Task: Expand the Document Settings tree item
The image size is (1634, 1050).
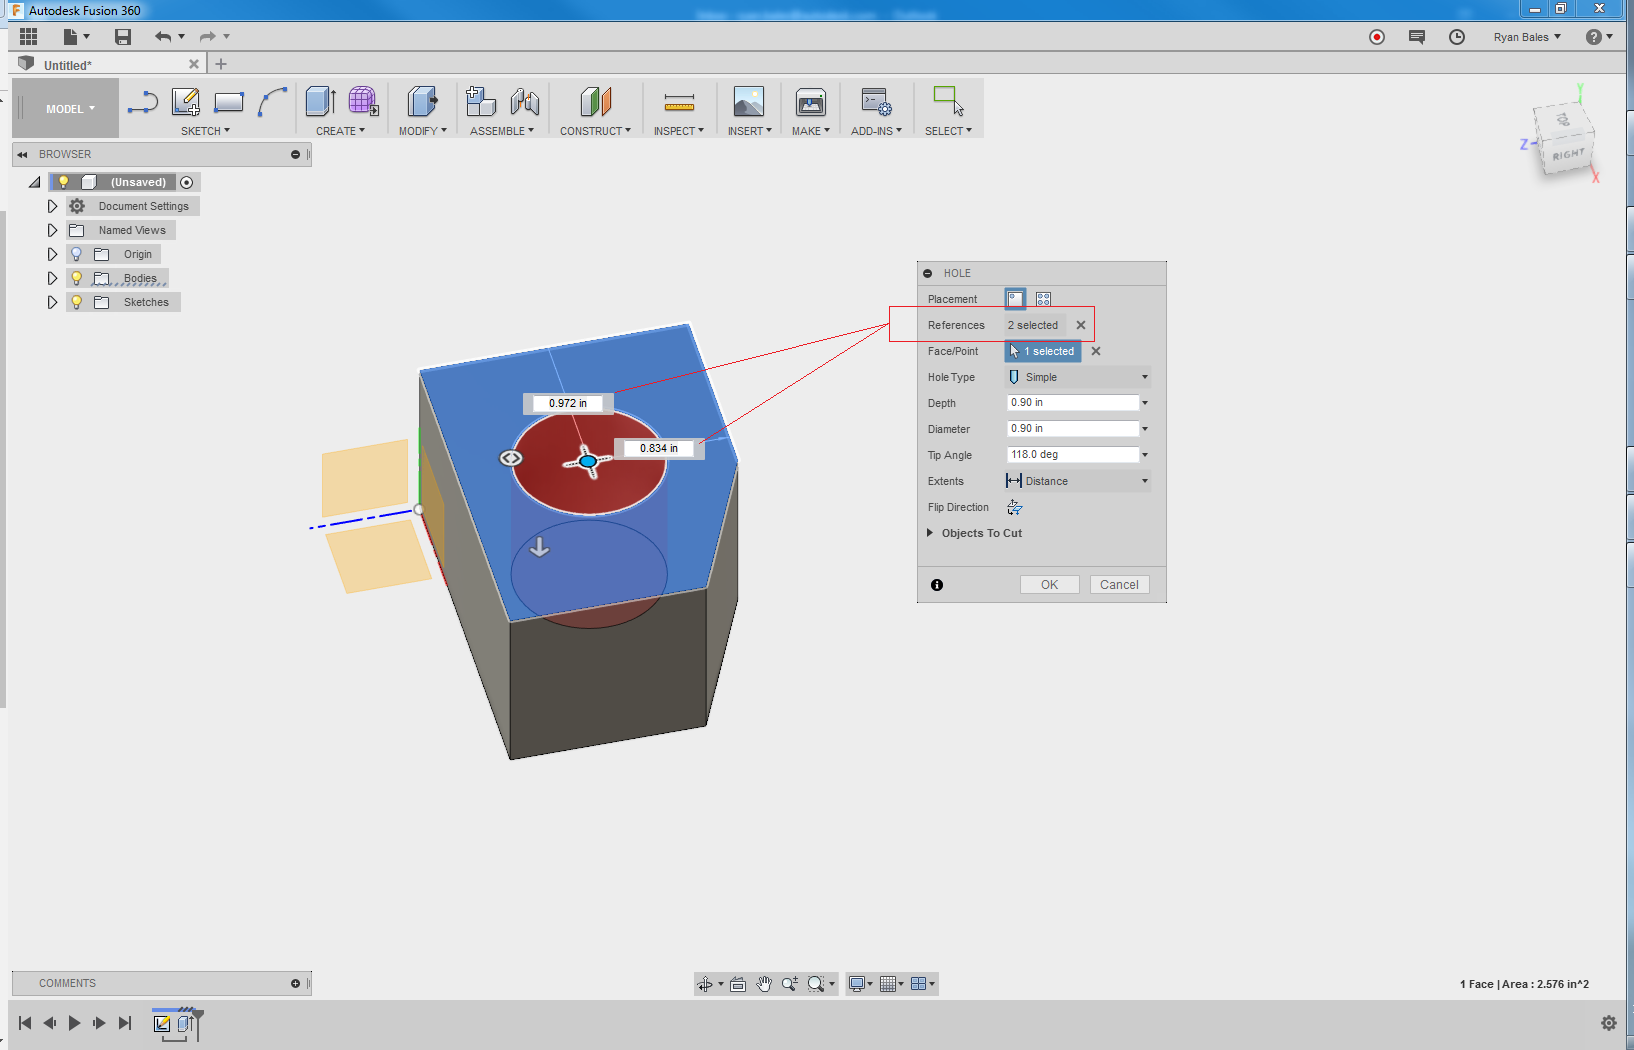Action: pos(52,206)
